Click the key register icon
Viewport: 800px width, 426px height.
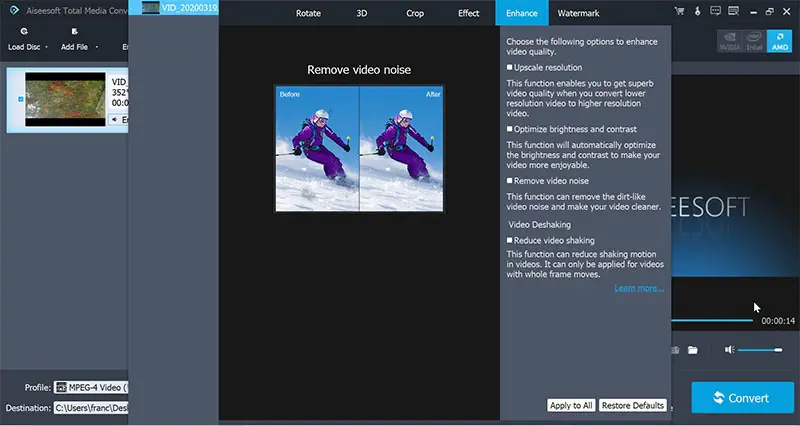697,11
